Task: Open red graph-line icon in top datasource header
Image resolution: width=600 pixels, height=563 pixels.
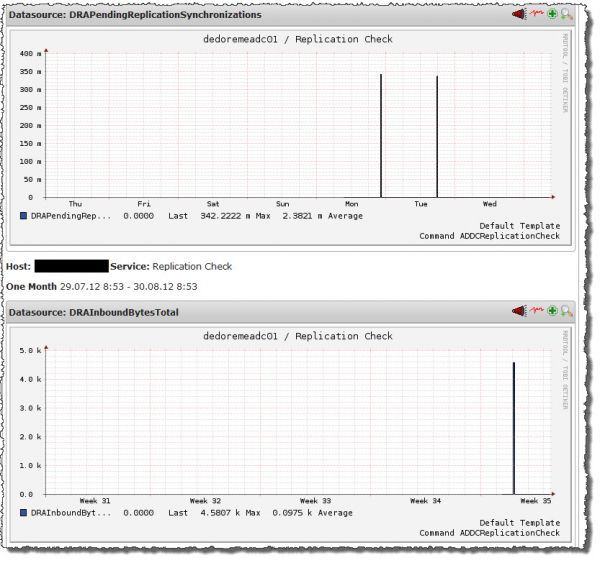Action: (x=536, y=15)
